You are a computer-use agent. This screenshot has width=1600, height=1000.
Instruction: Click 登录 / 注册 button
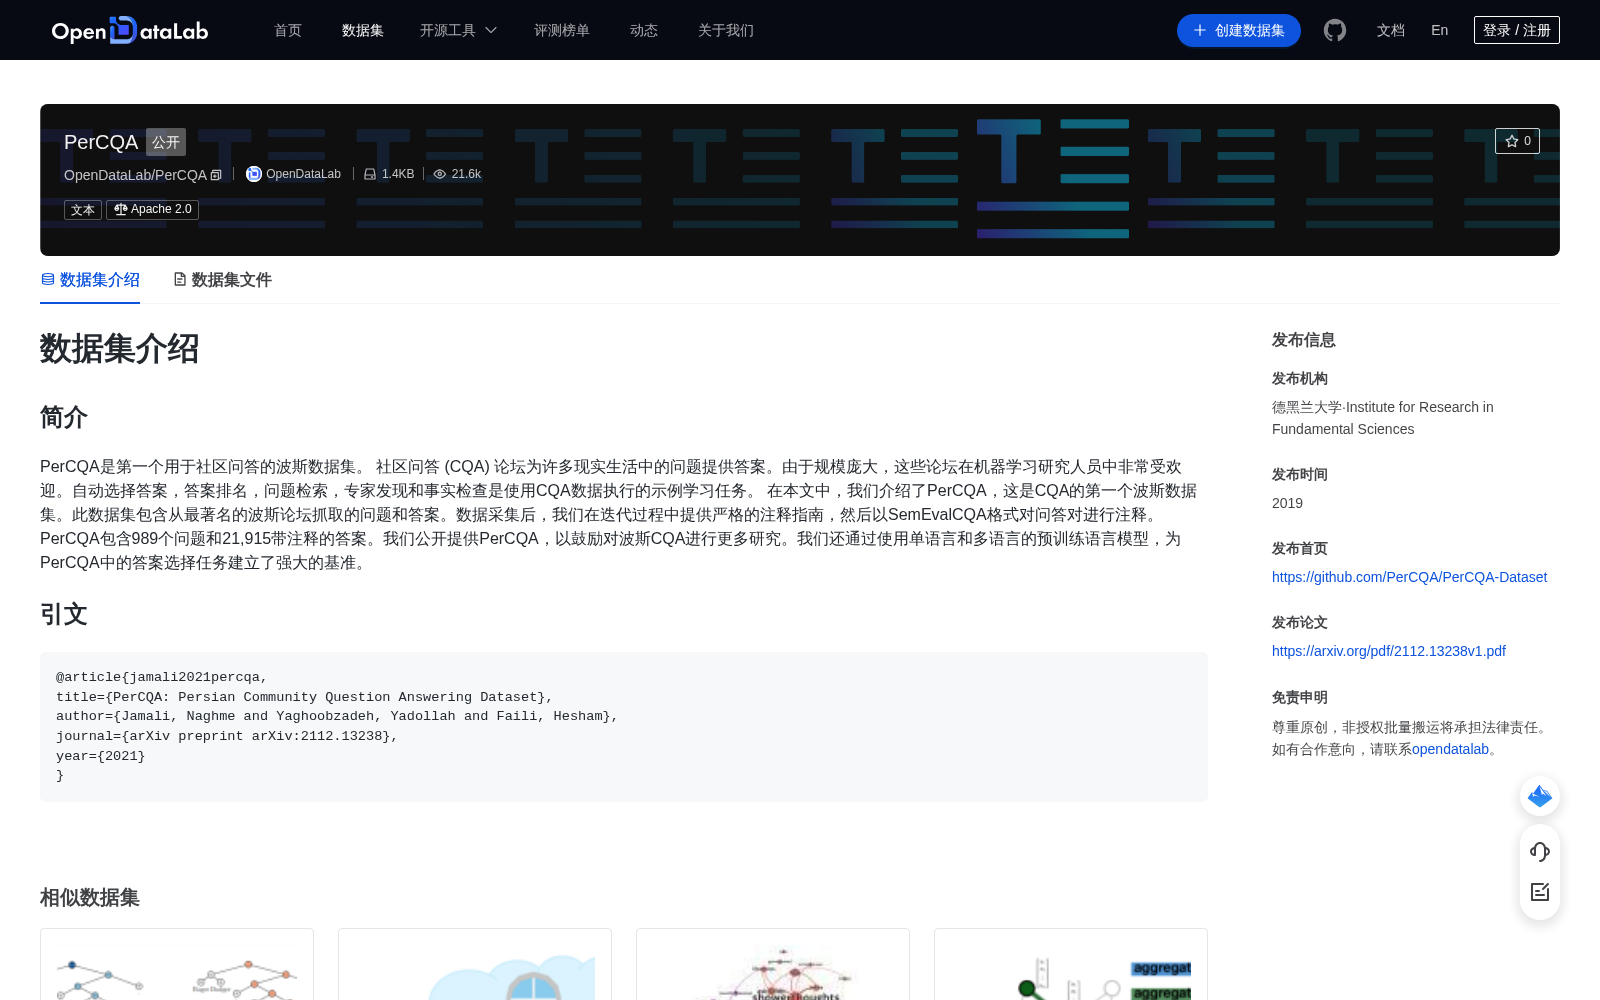pyautogui.click(x=1517, y=30)
